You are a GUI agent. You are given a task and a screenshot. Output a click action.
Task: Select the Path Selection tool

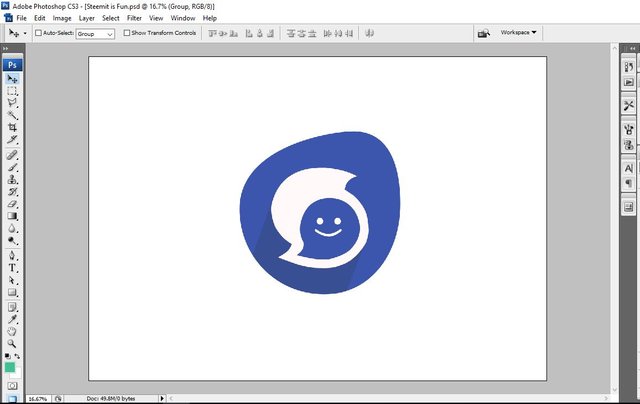[x=12, y=280]
